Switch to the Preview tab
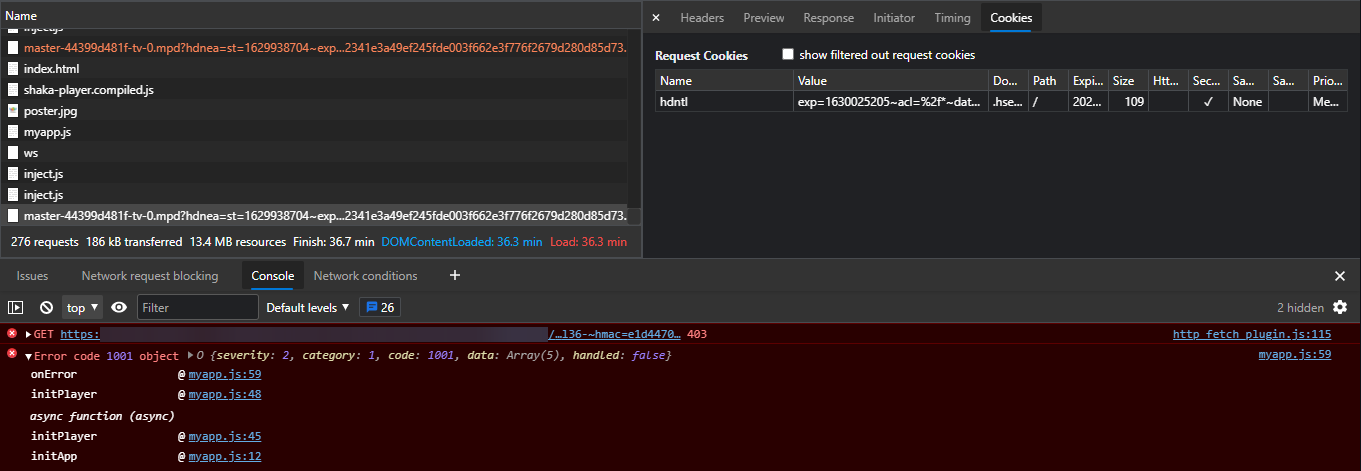Viewport: 1361px width, 471px height. [x=764, y=18]
